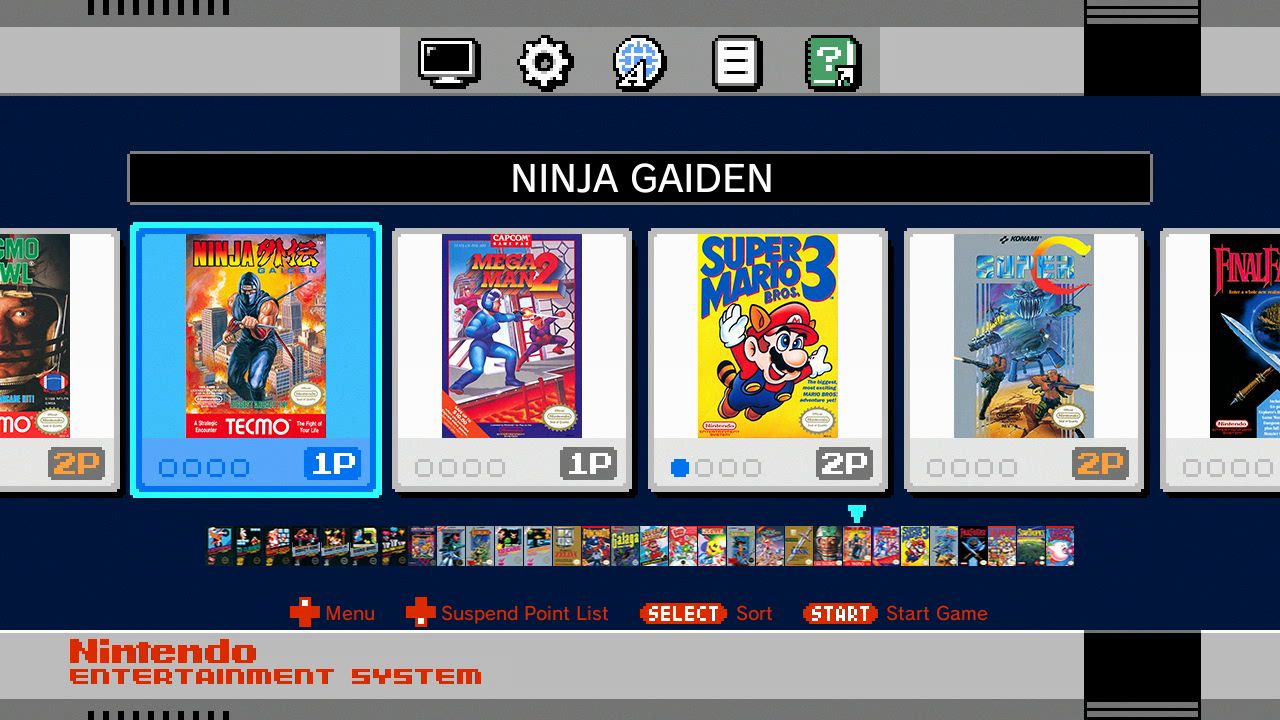This screenshot has width=1280, height=720.
Task: Select the Final Fantasy cover at right edge
Action: (x=1245, y=336)
